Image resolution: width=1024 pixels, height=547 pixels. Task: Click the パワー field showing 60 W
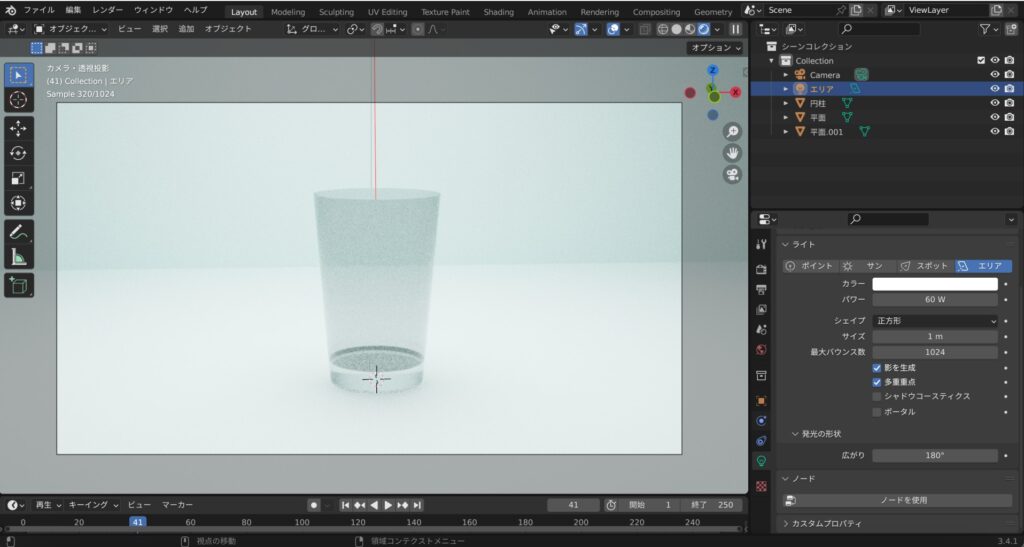[x=935, y=299]
